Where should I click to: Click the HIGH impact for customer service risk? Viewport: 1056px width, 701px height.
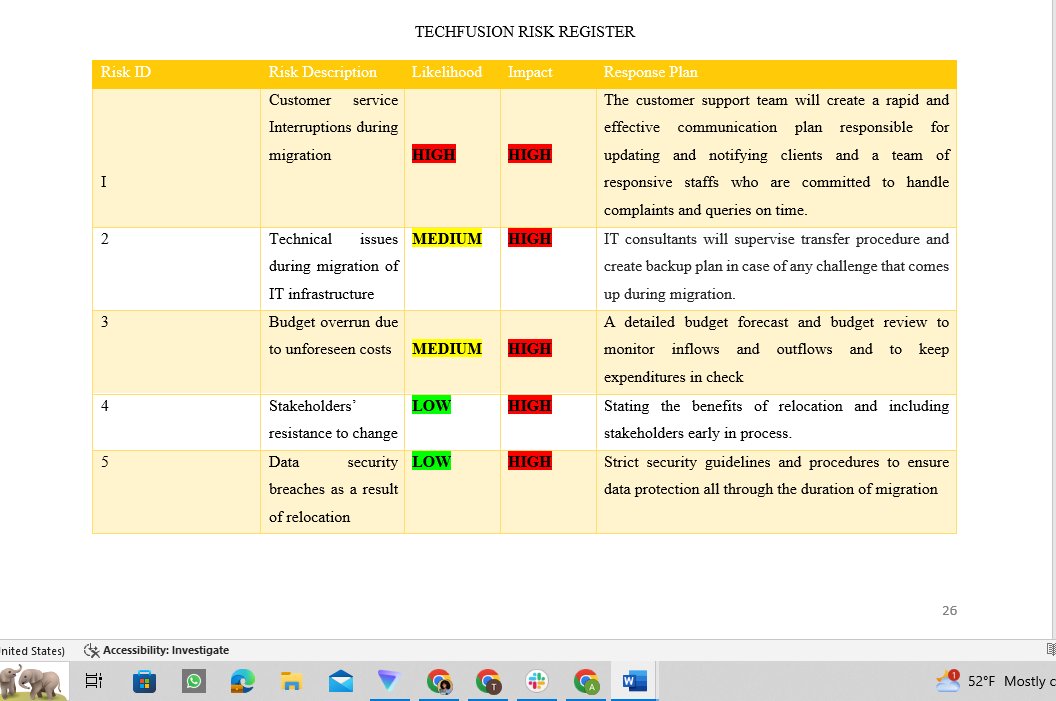(x=530, y=154)
